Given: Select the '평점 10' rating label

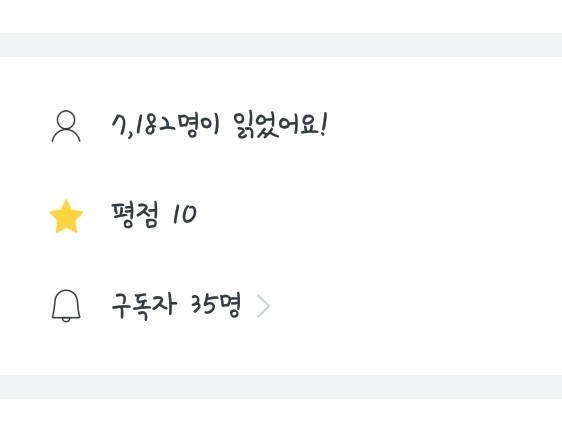Looking at the screenshot, I should pos(154,215).
